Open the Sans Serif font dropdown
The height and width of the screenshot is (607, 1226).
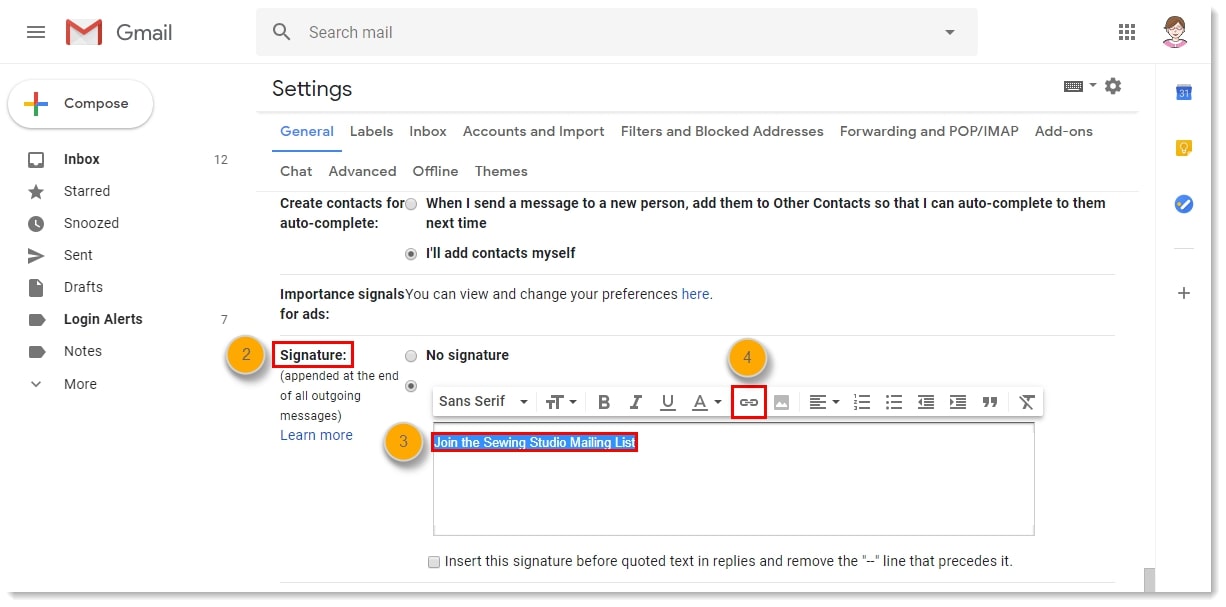point(484,402)
